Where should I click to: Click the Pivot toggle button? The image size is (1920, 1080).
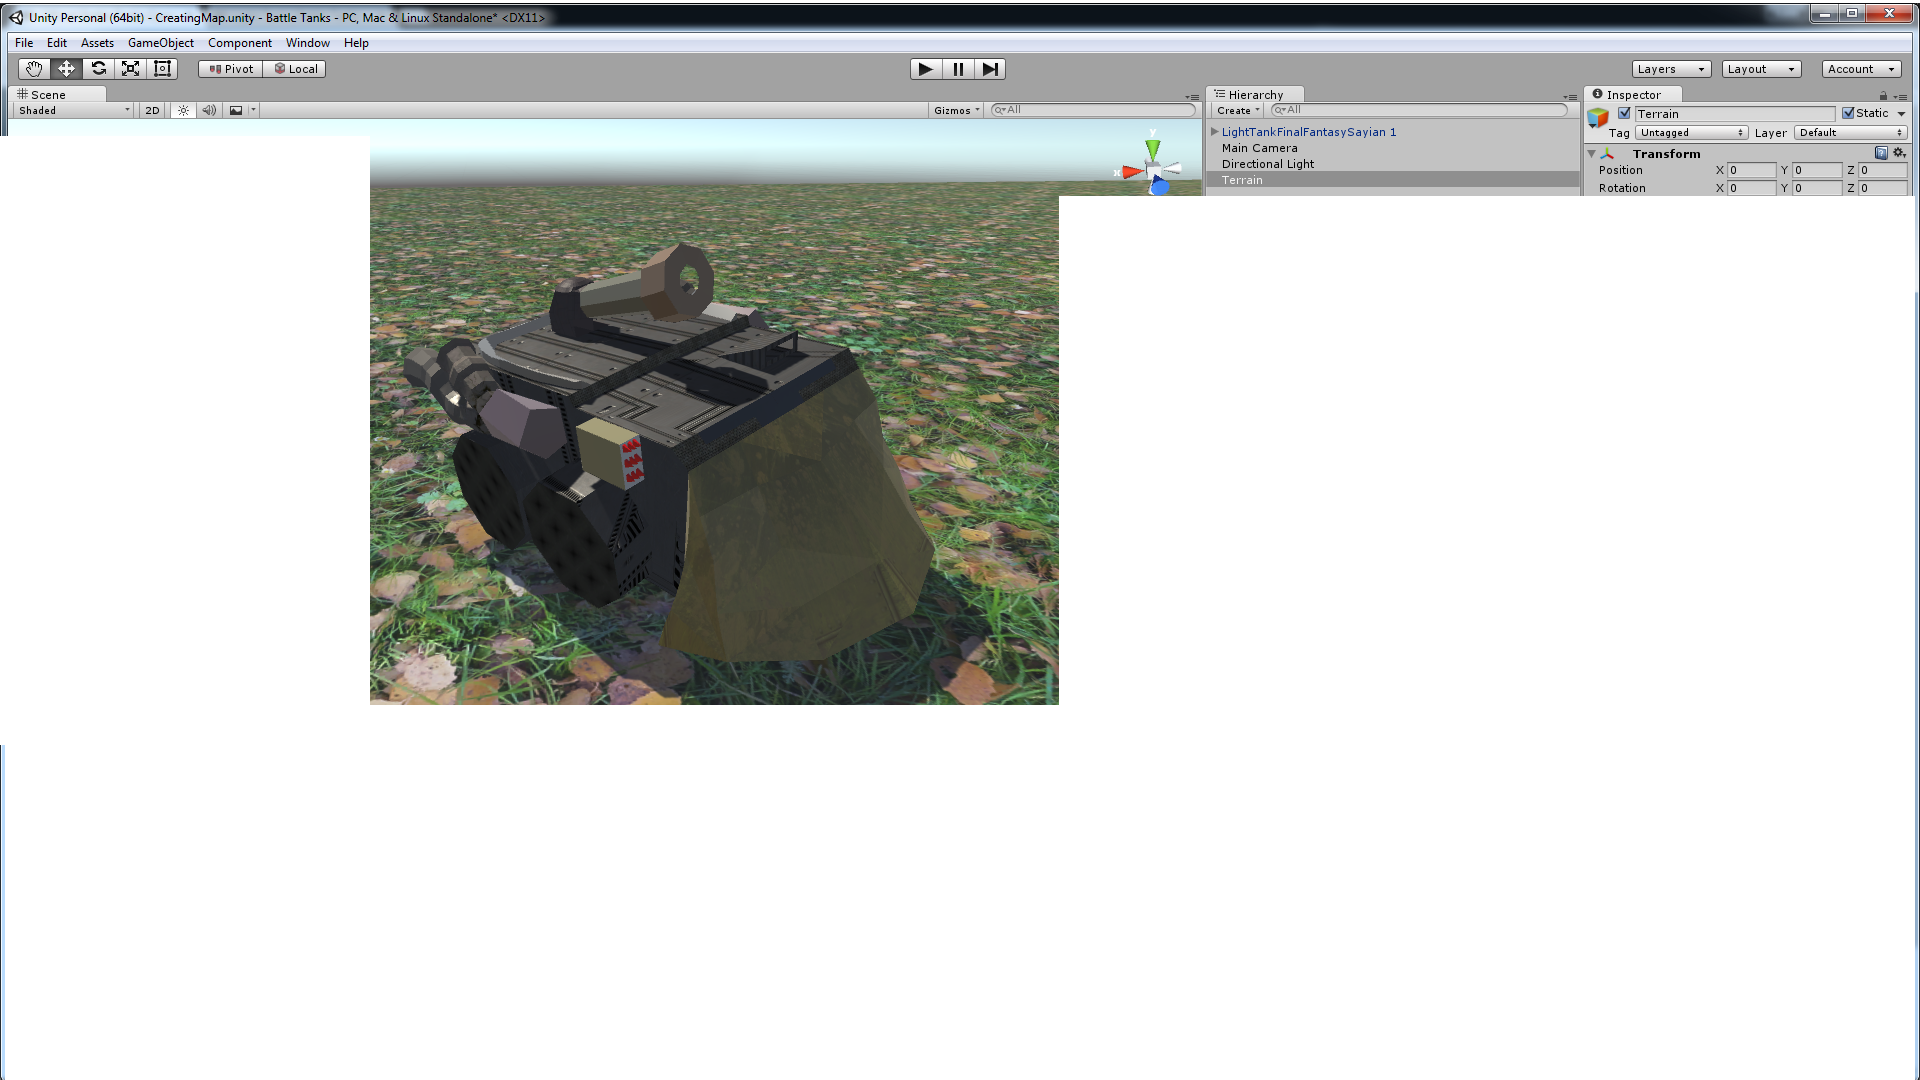click(231, 69)
